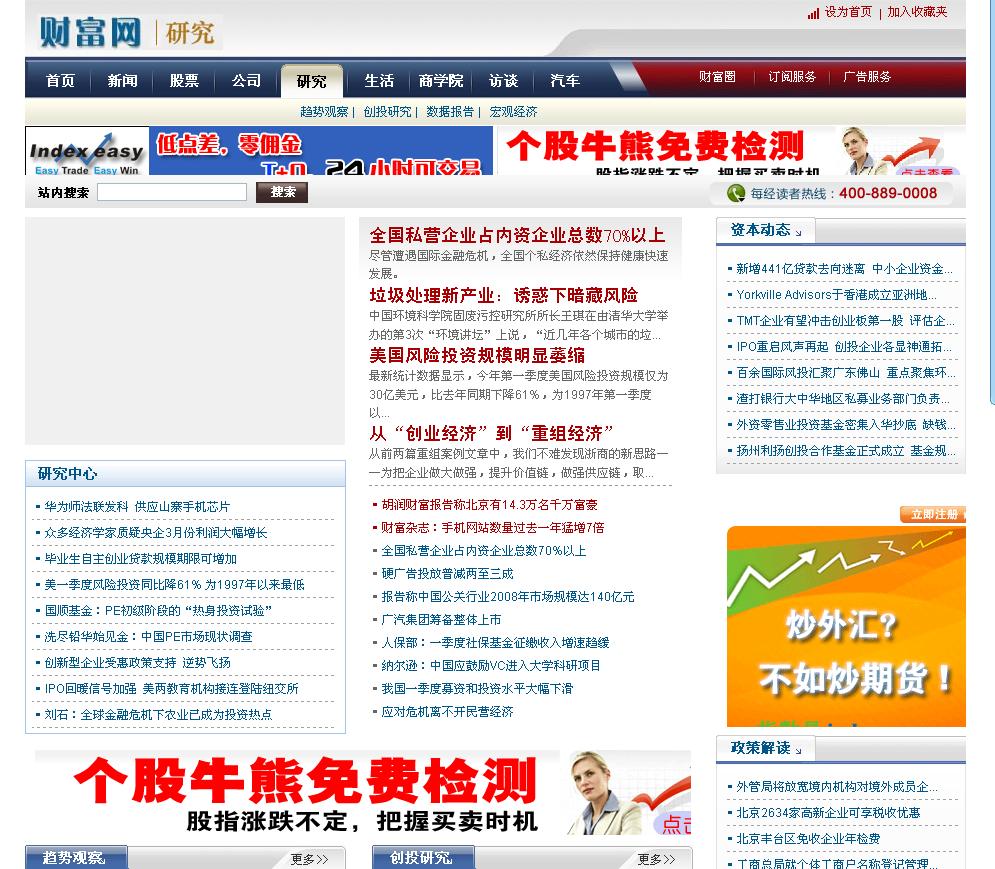Click the 搜索 search button
995x869 pixels.
pyautogui.click(x=282, y=192)
